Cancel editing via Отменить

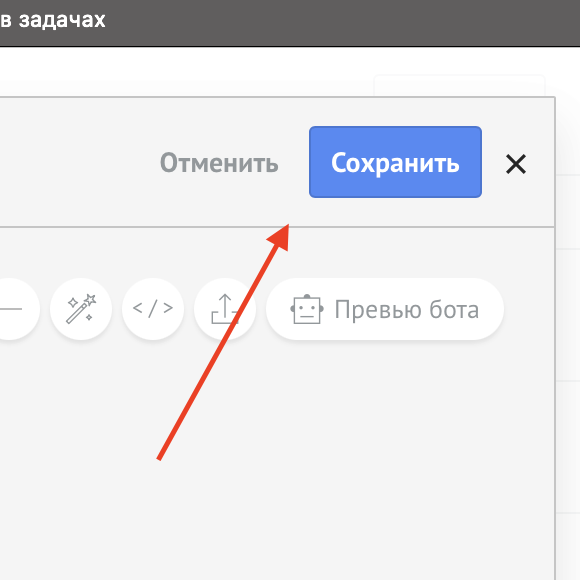pos(219,163)
